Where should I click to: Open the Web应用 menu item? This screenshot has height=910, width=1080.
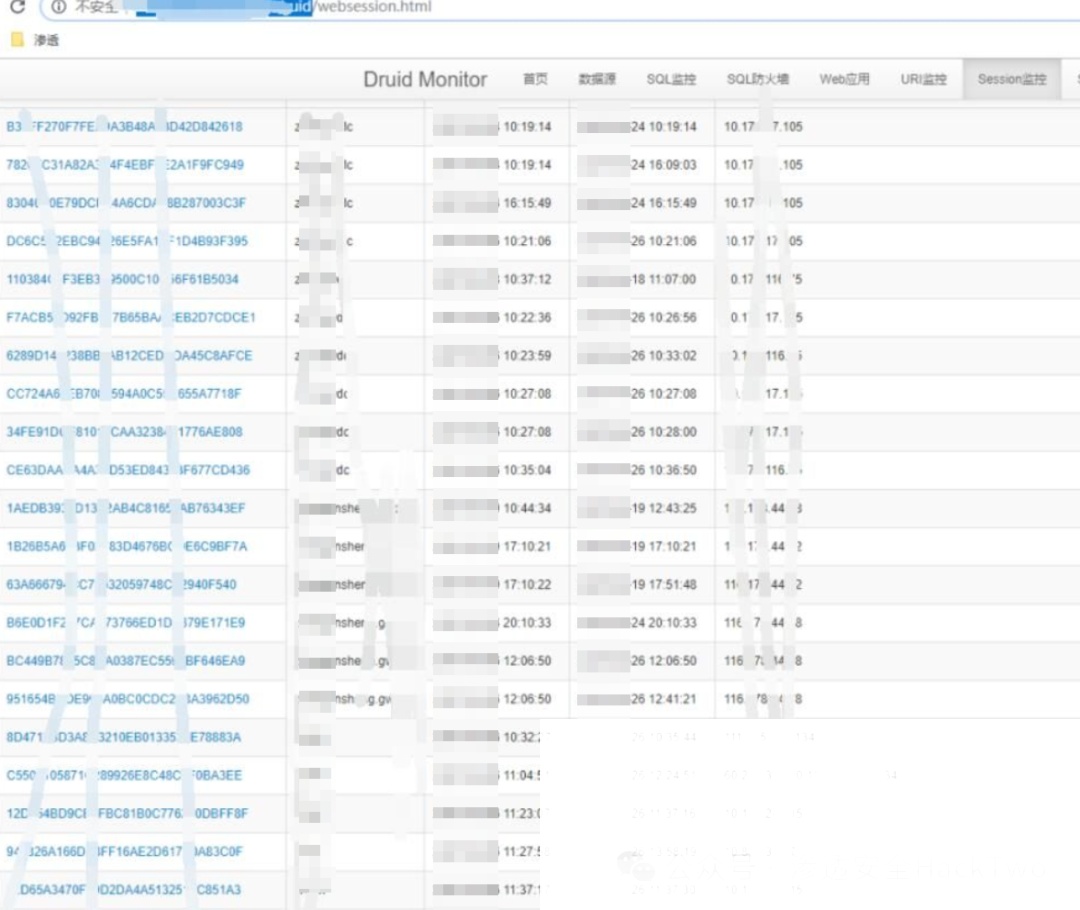point(844,79)
